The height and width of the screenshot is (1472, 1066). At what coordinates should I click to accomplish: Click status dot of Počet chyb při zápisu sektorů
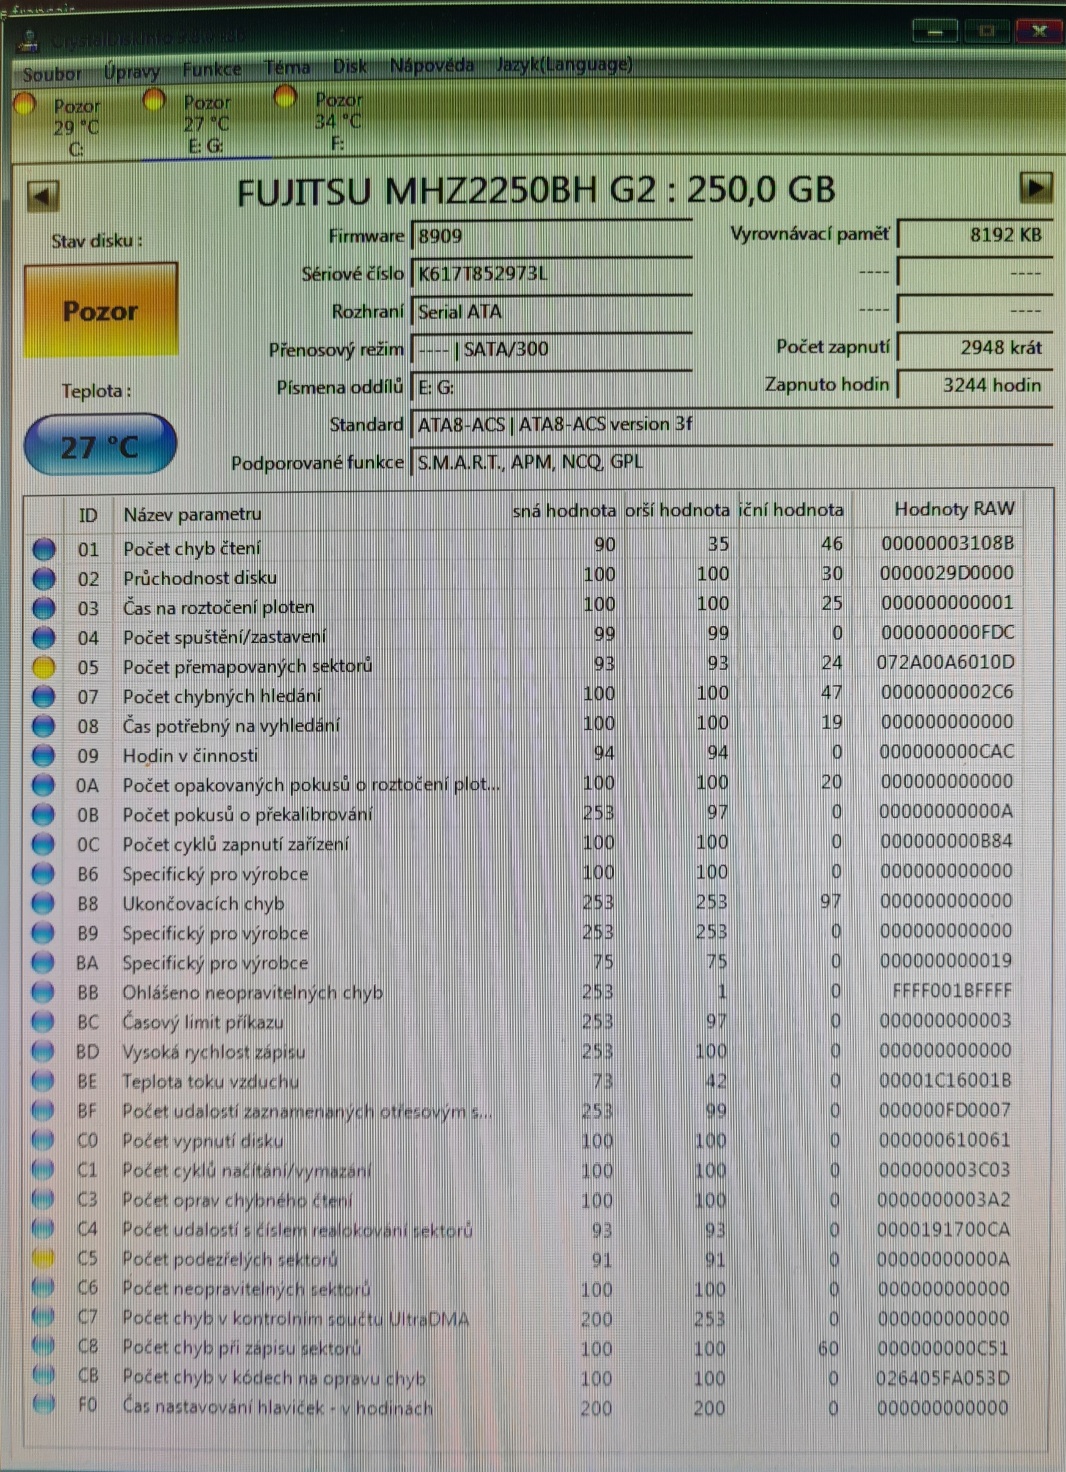[x=43, y=1347]
